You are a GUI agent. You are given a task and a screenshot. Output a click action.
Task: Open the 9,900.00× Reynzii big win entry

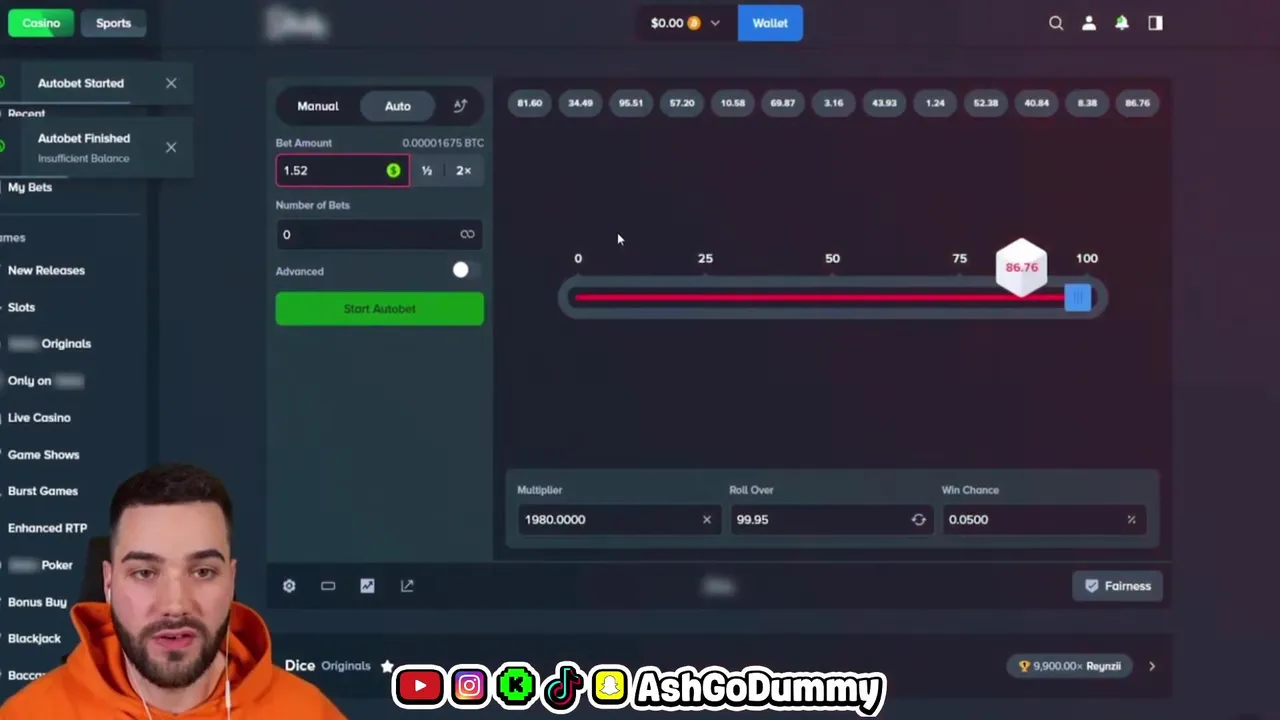pyautogui.click(x=1070, y=666)
